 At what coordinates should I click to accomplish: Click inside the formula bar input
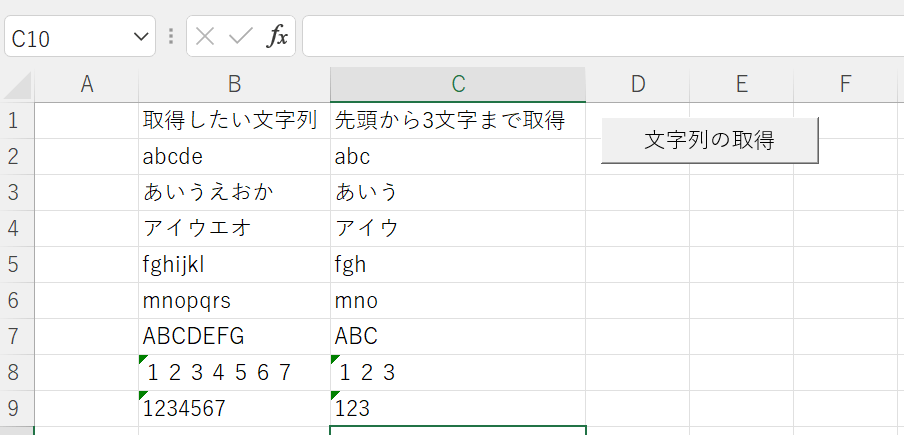600,37
